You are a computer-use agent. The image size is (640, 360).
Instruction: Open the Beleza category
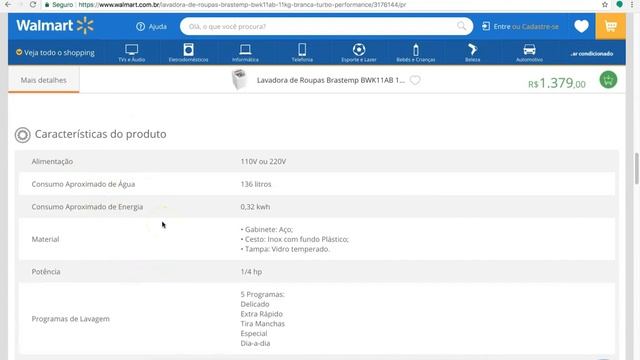tap(472, 53)
